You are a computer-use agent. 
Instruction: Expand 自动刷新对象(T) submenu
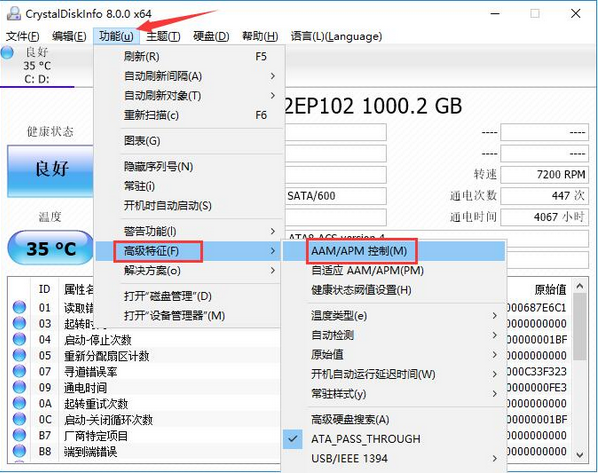(x=190, y=95)
